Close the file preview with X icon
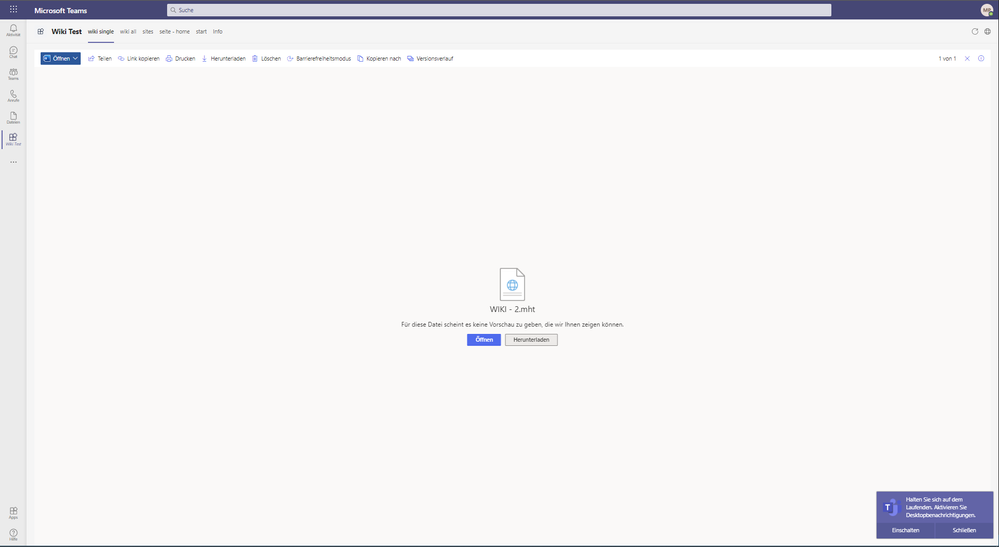 coord(967,59)
